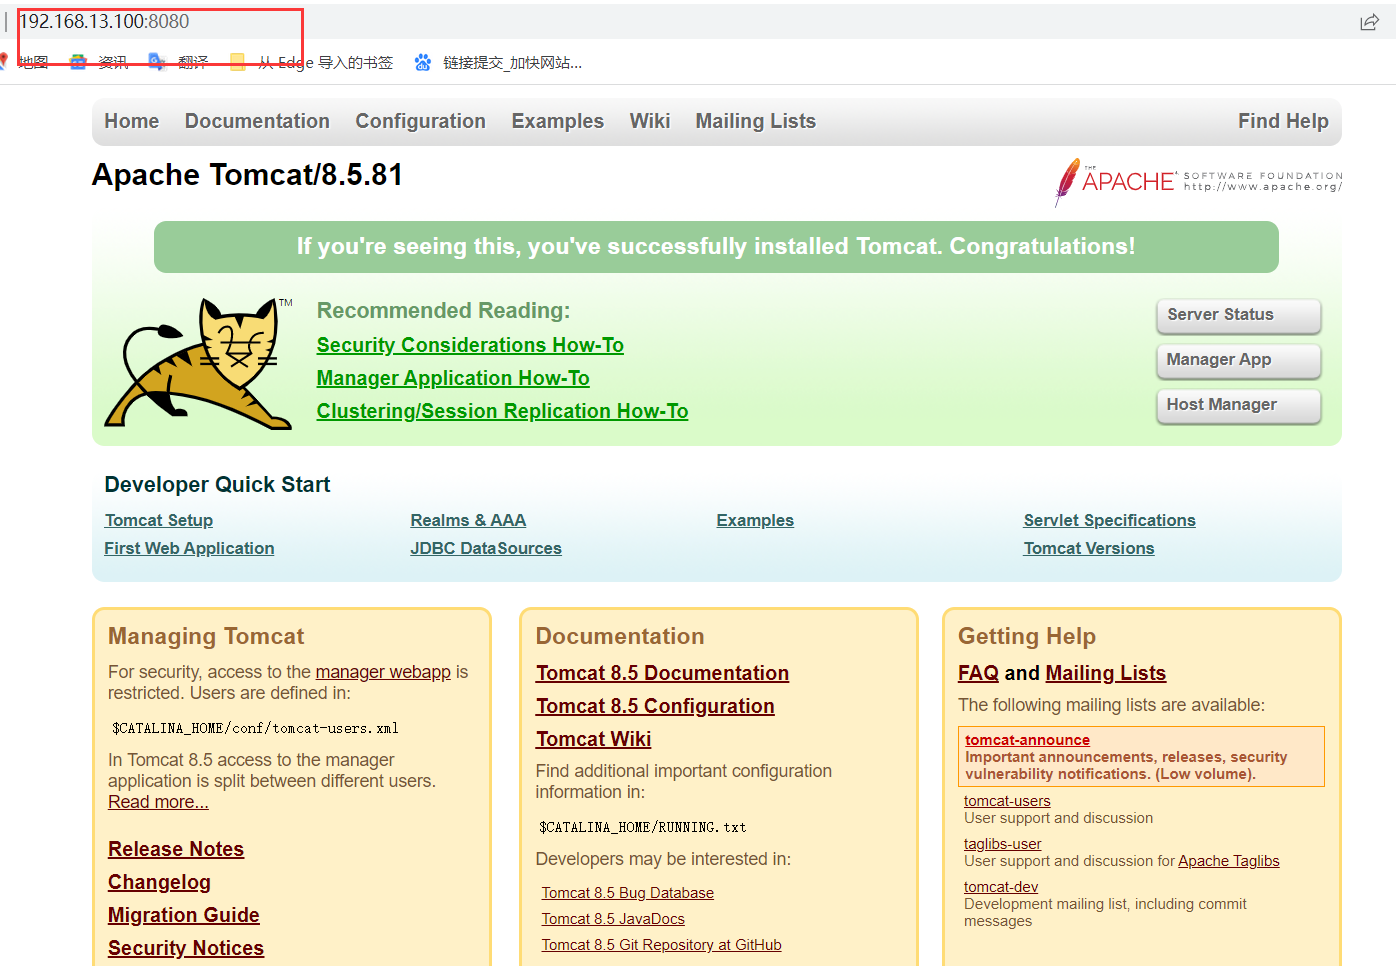
Task: Click the Tomcat cat mascot image
Action: tap(199, 364)
